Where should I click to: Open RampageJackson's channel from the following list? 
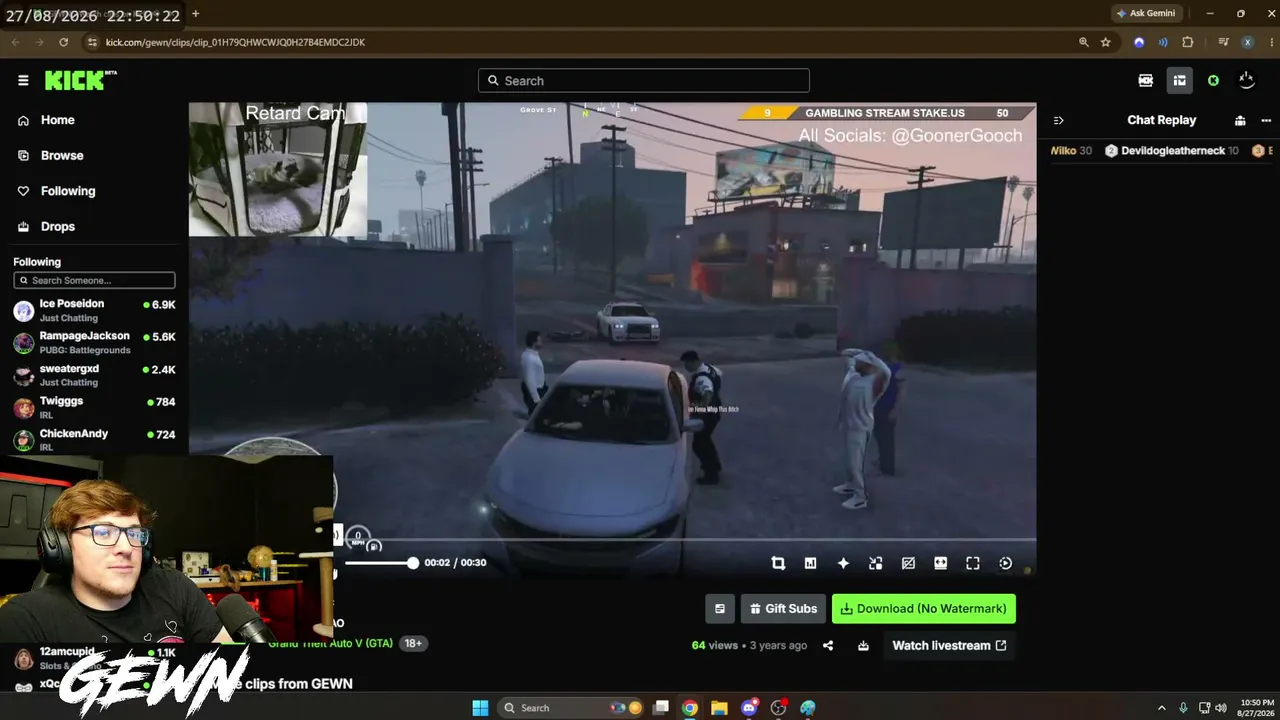pyautogui.click(x=94, y=343)
